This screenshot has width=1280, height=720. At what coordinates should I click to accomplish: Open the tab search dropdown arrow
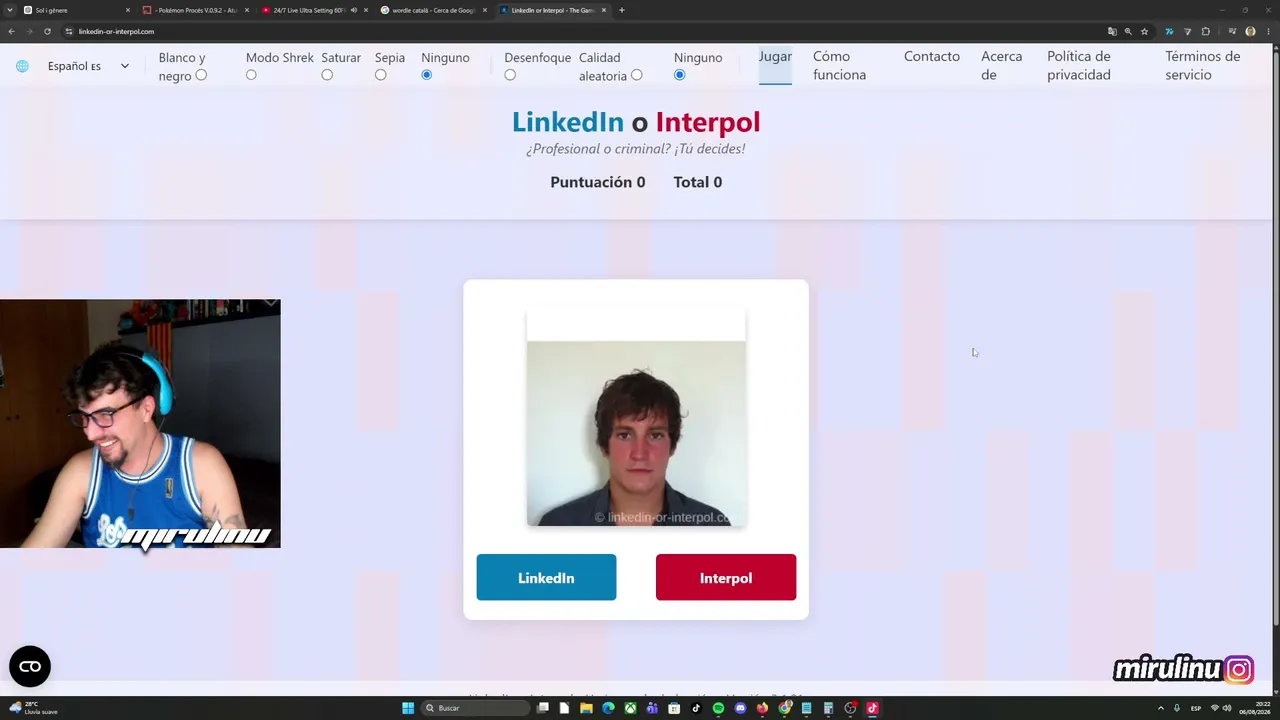coord(11,10)
